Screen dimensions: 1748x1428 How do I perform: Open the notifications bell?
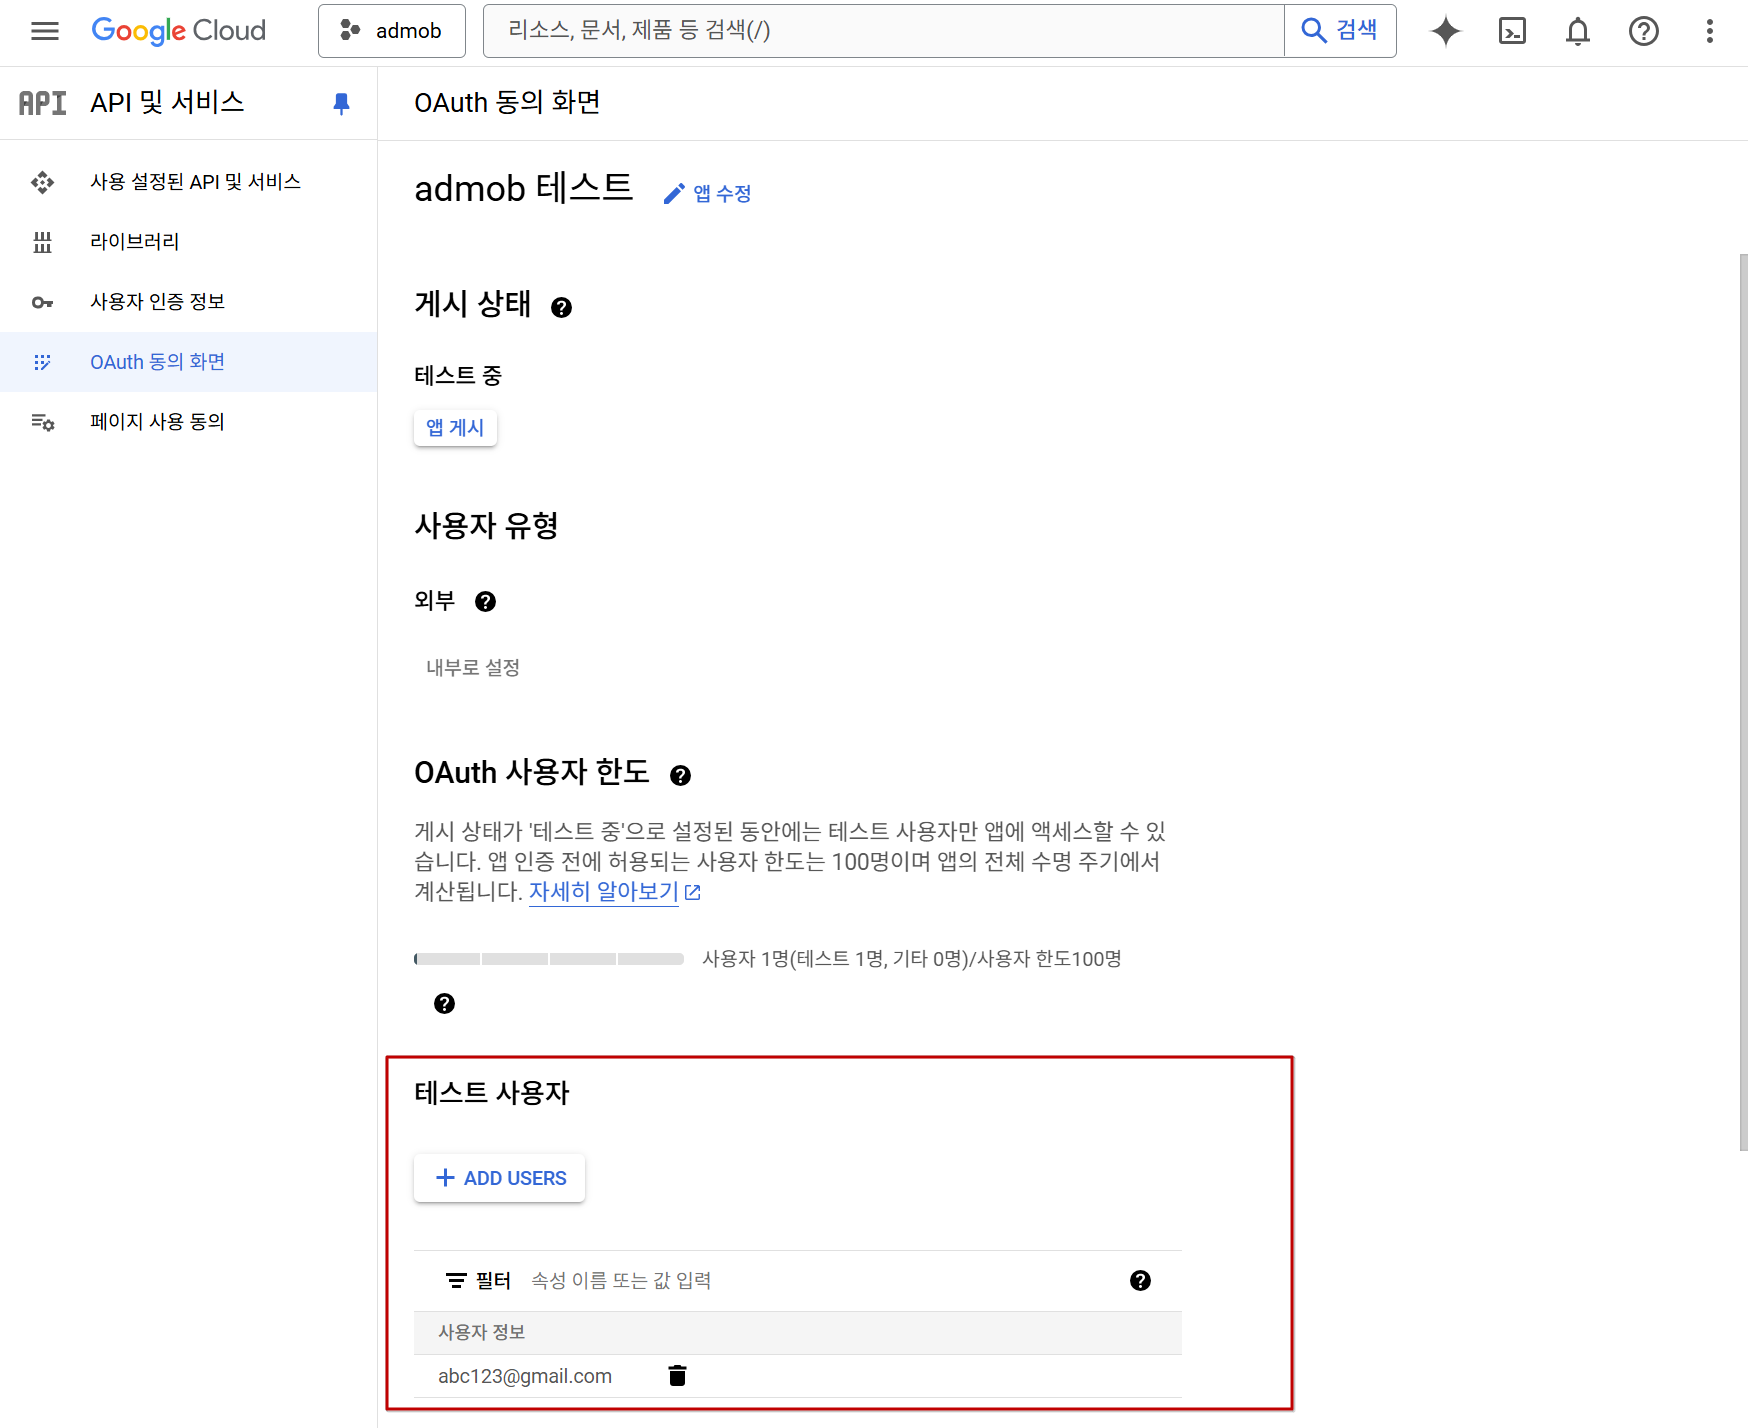pos(1577,31)
